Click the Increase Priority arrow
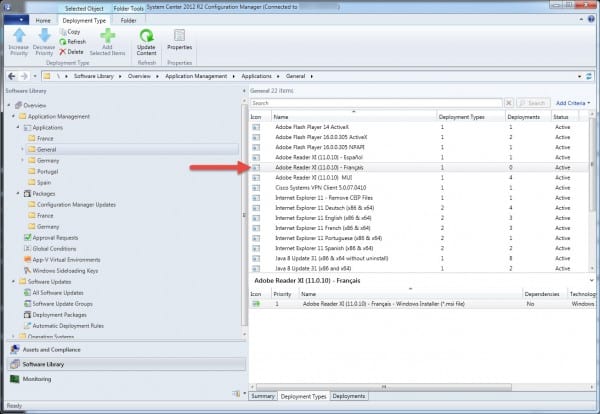Screen dimensions: 600x414 pos(17,38)
